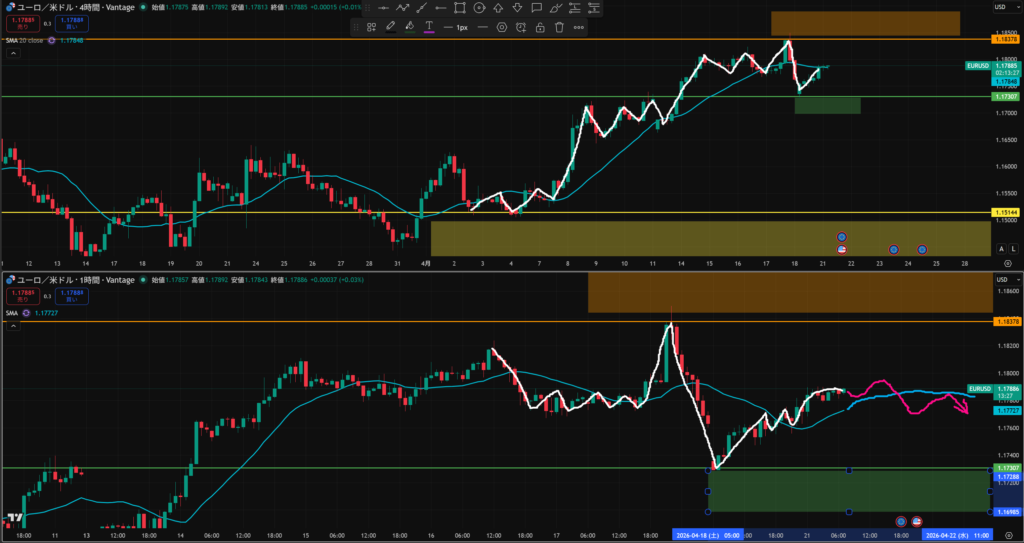Toggle the lock on selected drawing
The height and width of the screenshot is (543, 1024).
tap(540, 27)
